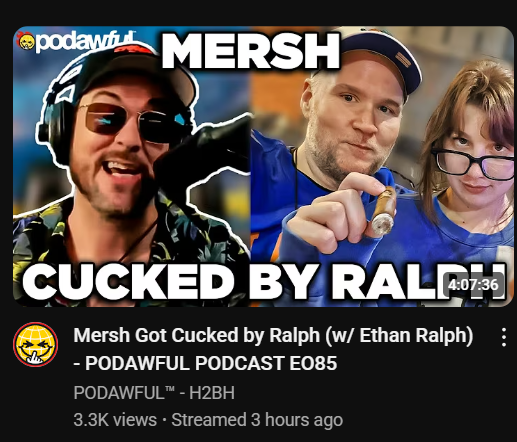Click the PODAWFUL smiley channel avatar
Screen dimensions: 517x442
[x=35, y=344]
